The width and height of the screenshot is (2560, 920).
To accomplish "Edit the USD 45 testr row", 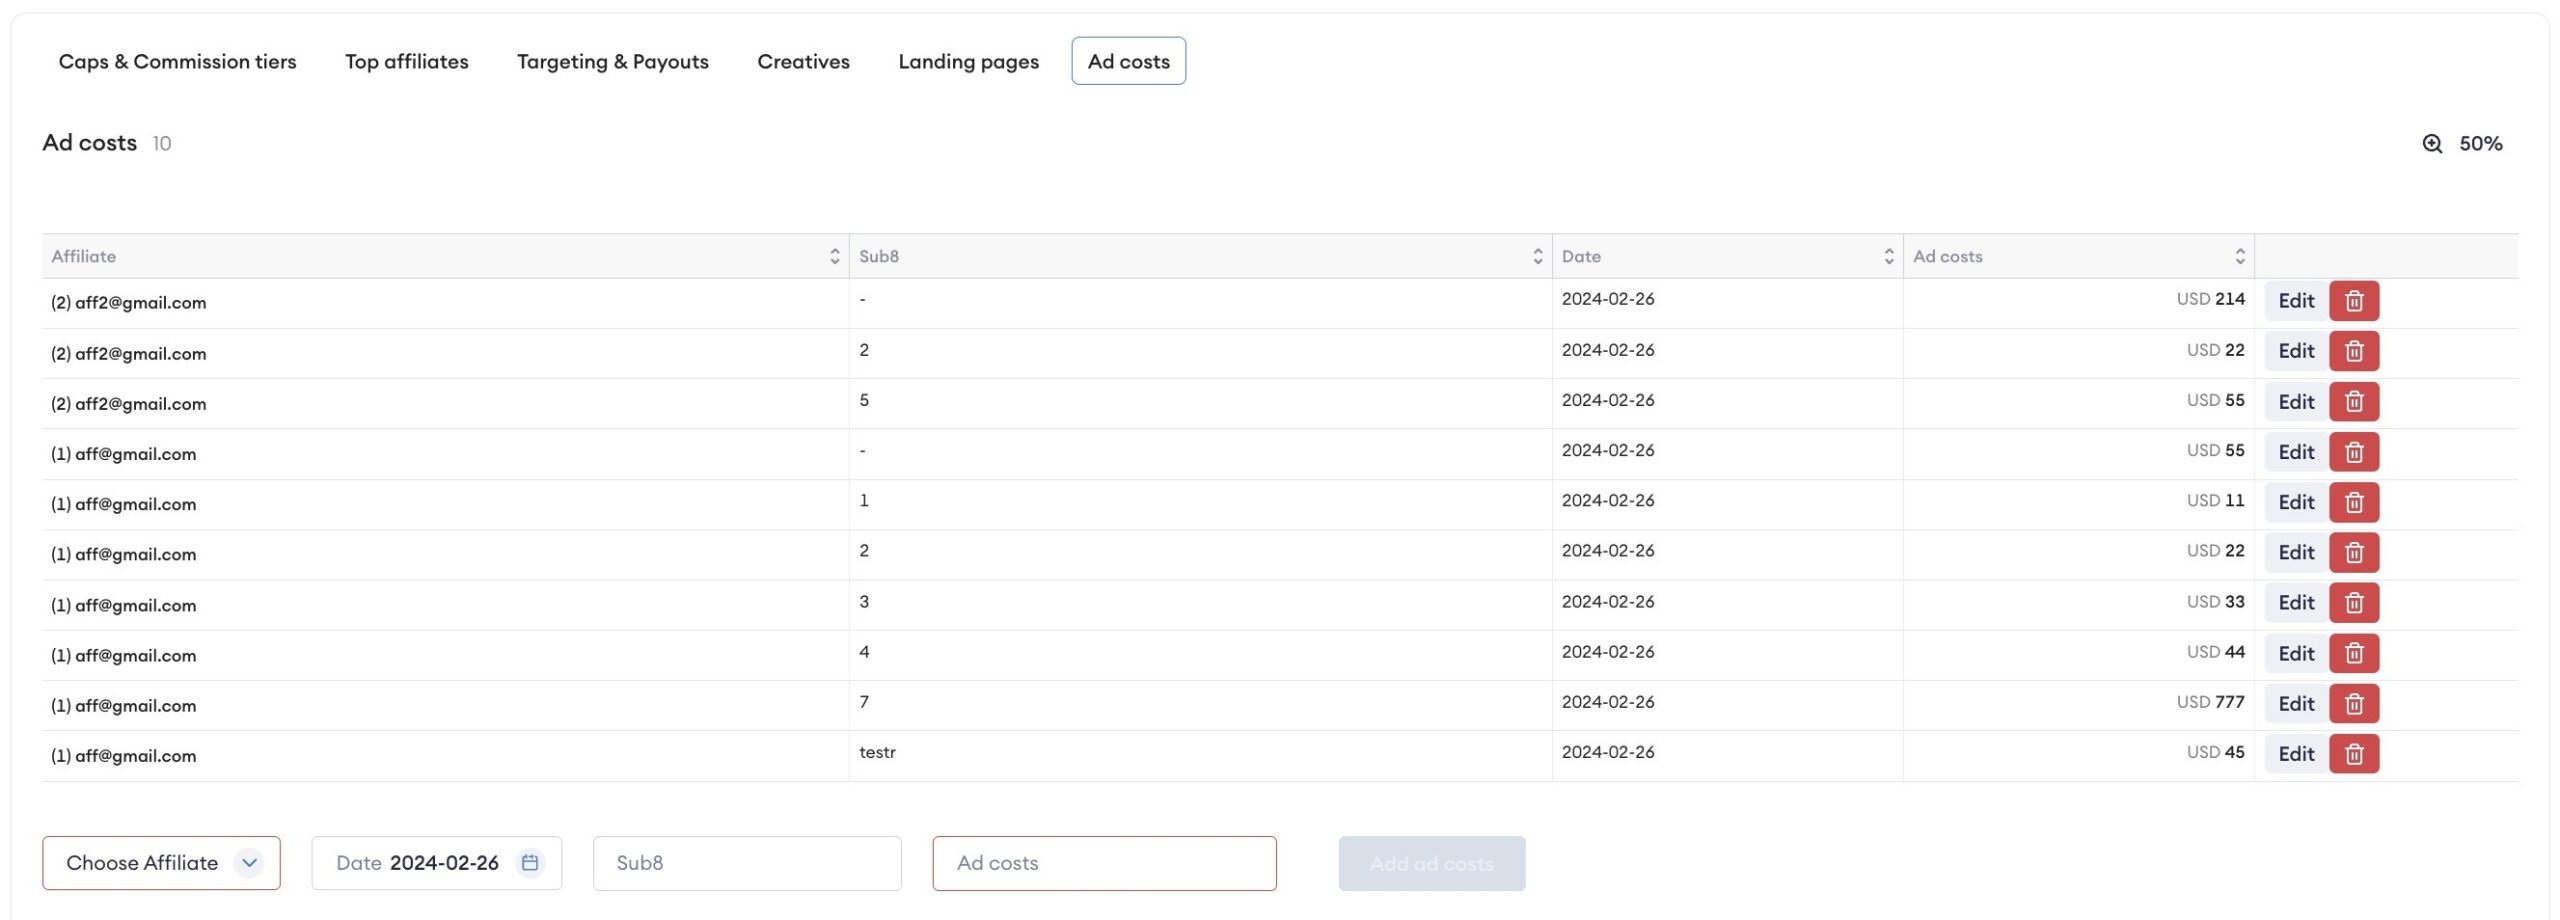I will pos(2295,754).
